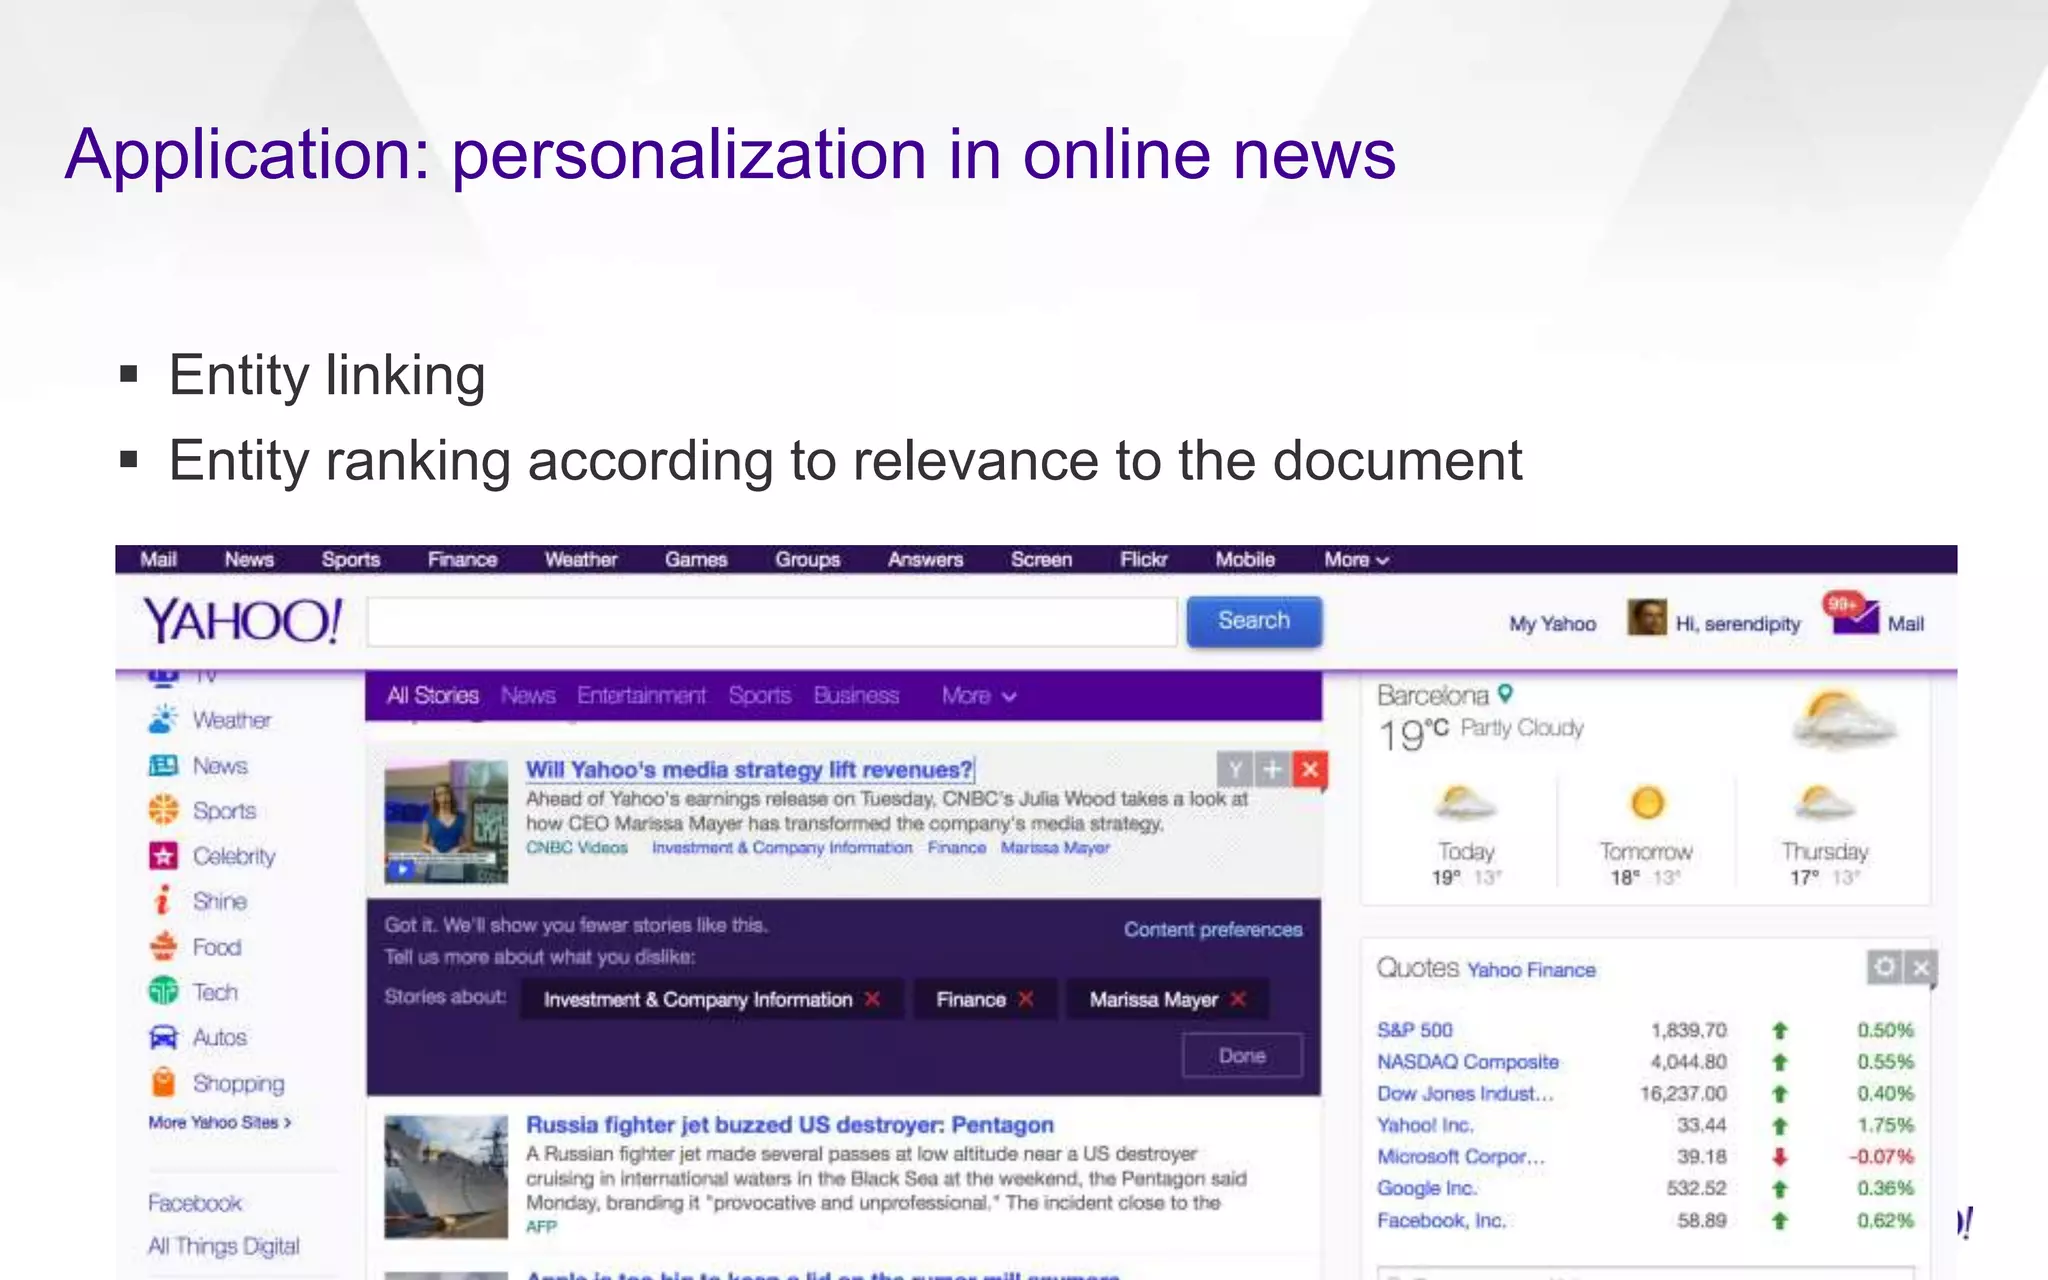
Task: Click the Done button
Action: 1242,1055
